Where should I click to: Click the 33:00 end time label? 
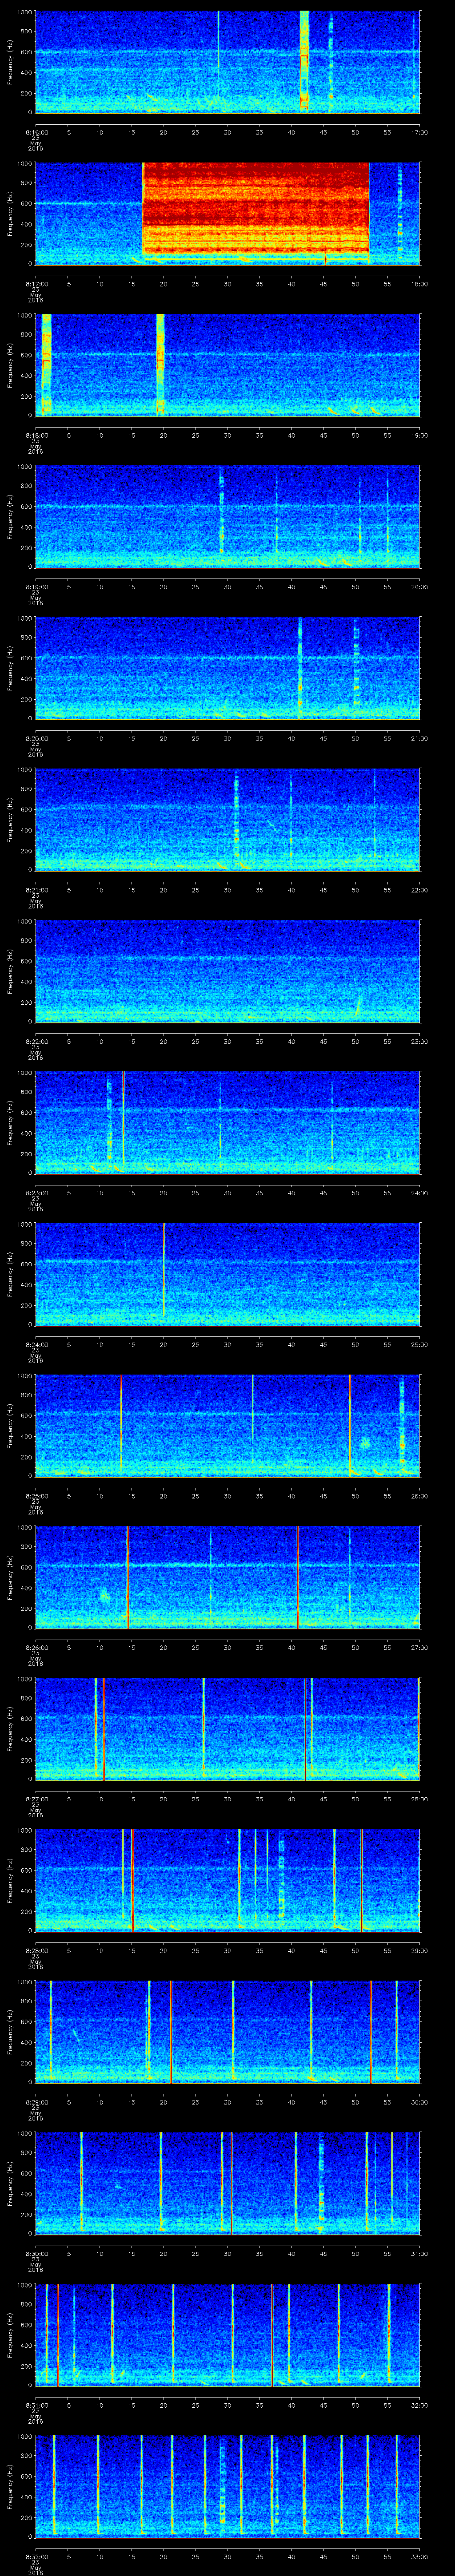419,2558
